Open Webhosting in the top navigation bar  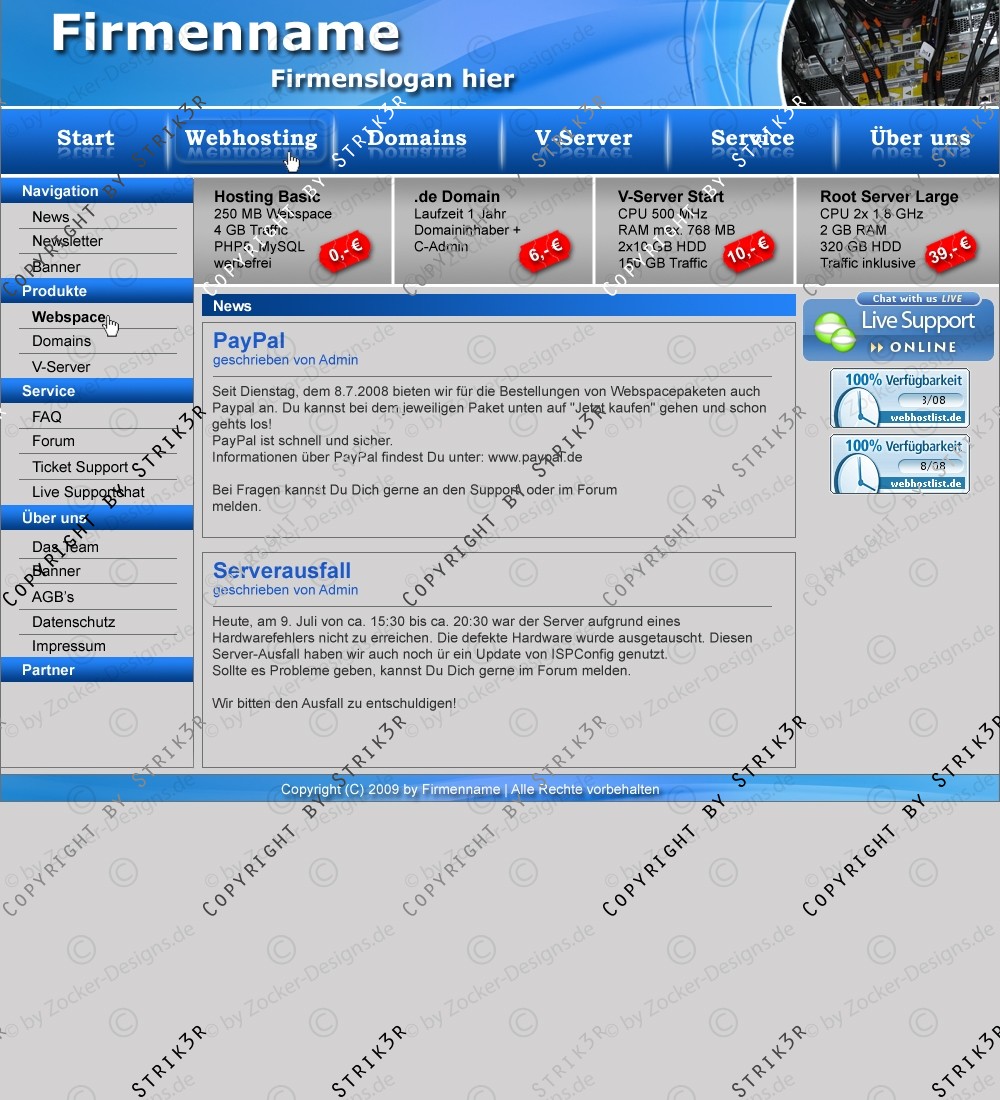point(250,139)
